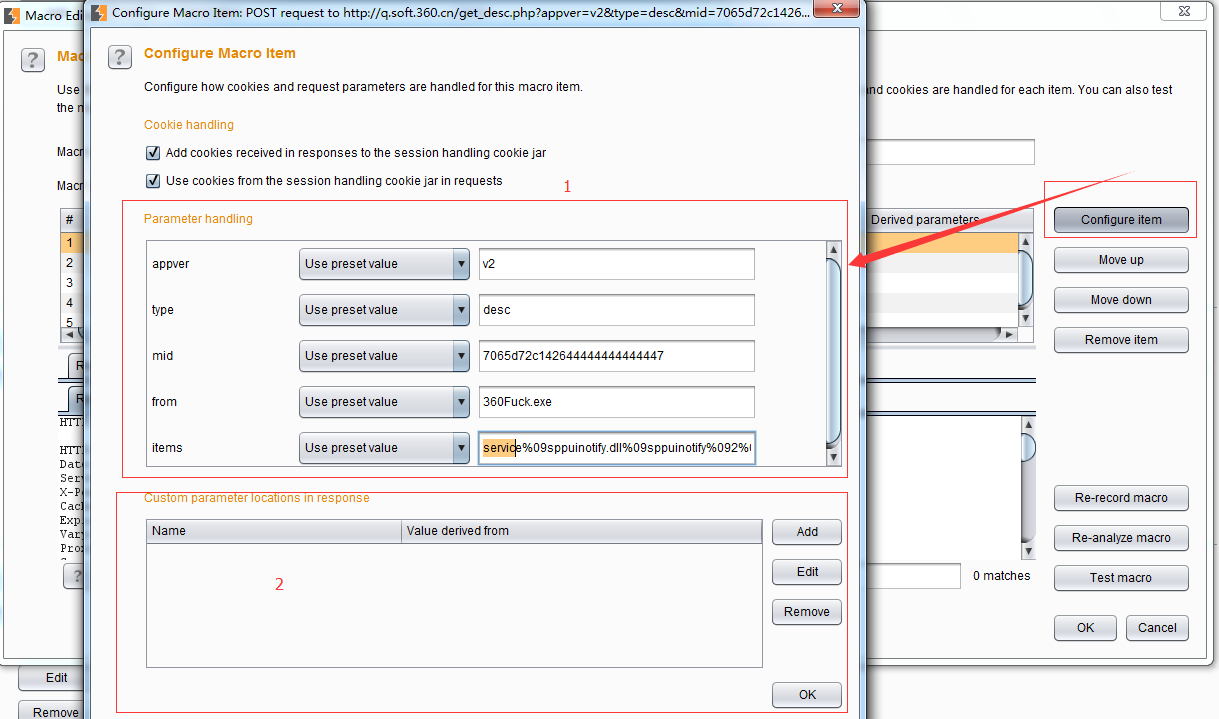Close the Configure Macro Item dialog
This screenshot has width=1219, height=719.
pos(838,11)
